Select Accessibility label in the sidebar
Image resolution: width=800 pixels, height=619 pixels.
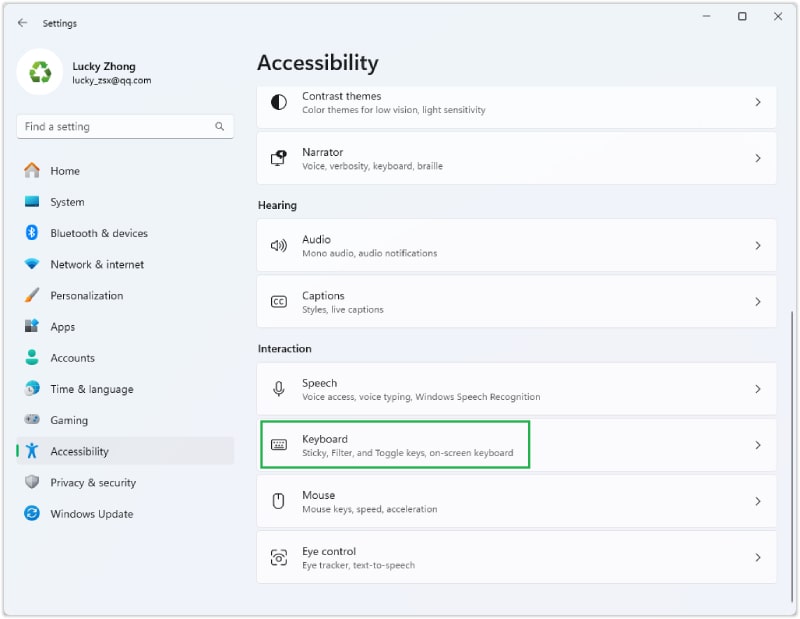[x=80, y=451]
